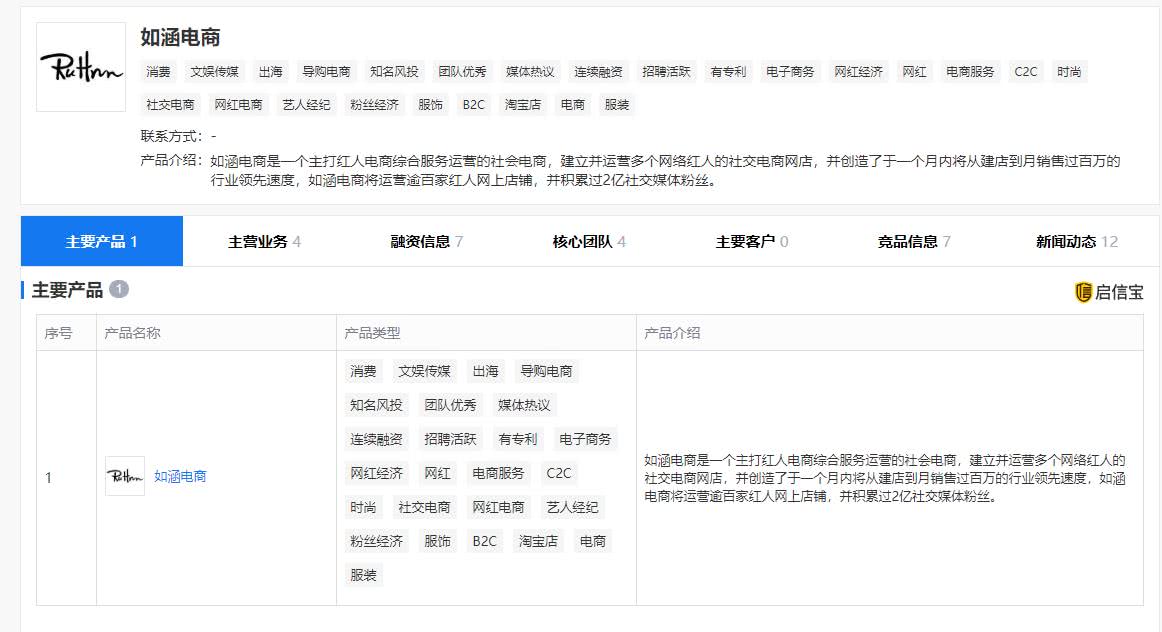Click the table tag 网红经济
Screen dimensions: 1162x632
[376, 473]
